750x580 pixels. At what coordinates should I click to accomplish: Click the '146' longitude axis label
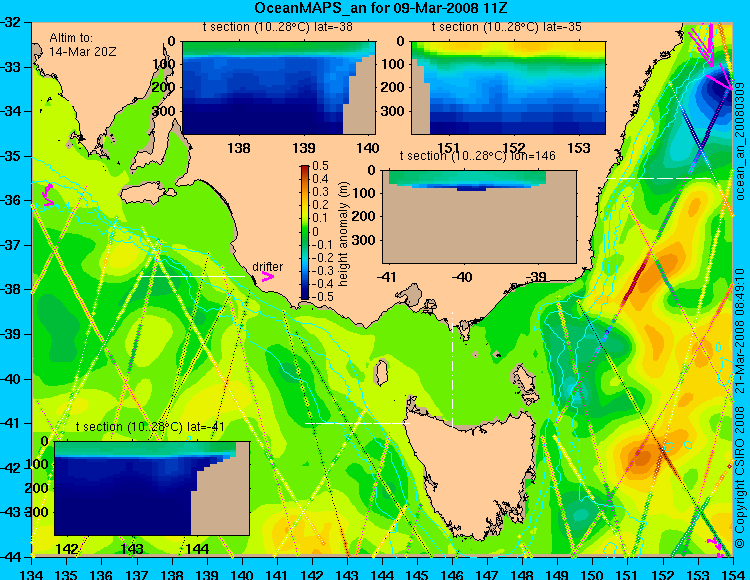(452, 574)
